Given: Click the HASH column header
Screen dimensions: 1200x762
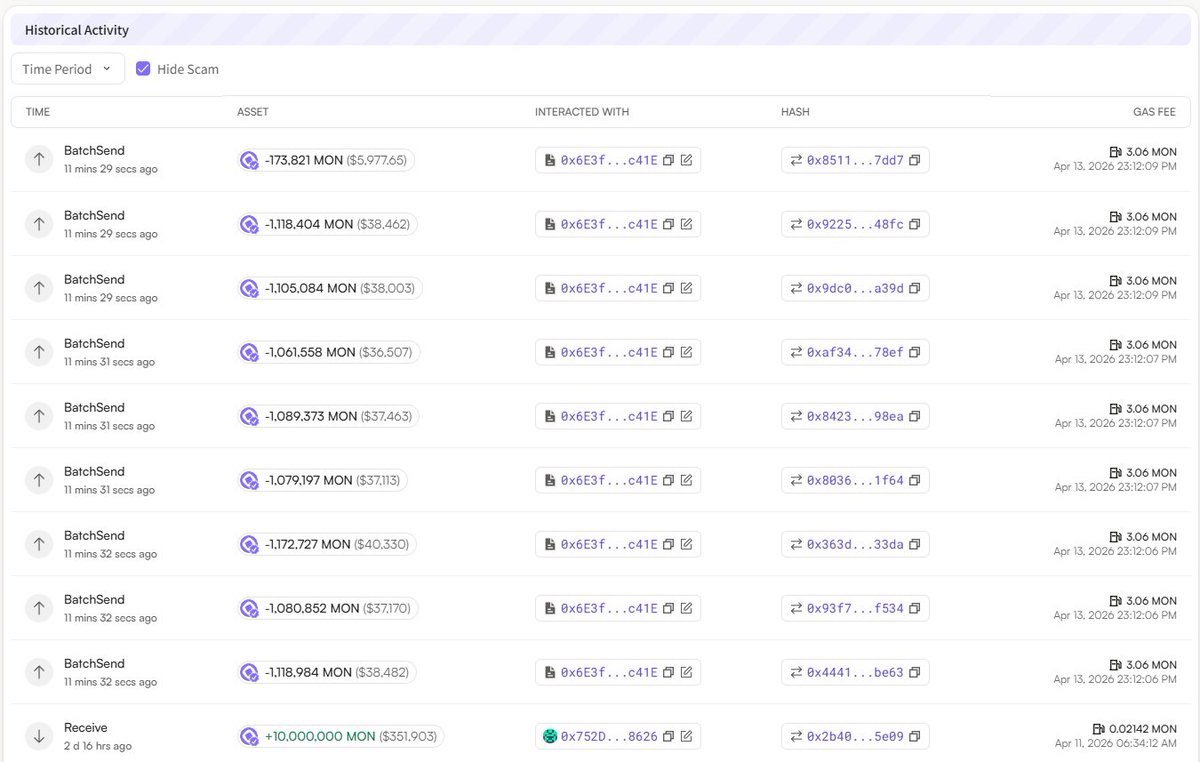Looking at the screenshot, I should tap(795, 112).
